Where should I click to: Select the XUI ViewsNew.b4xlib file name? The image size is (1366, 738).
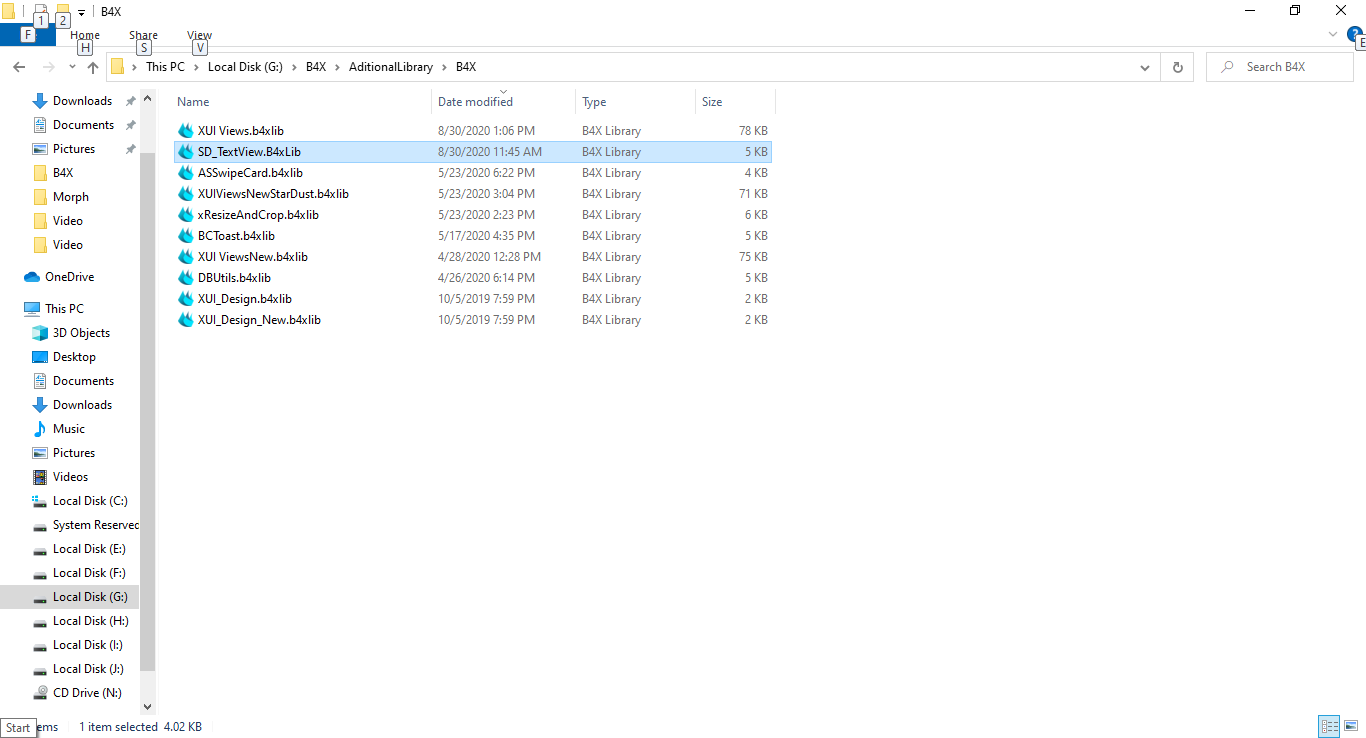[253, 257]
